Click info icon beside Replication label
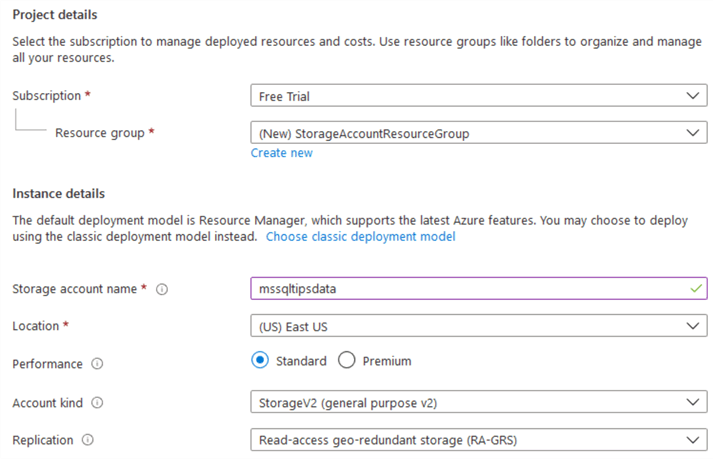Image resolution: width=713 pixels, height=459 pixels. coord(88,440)
